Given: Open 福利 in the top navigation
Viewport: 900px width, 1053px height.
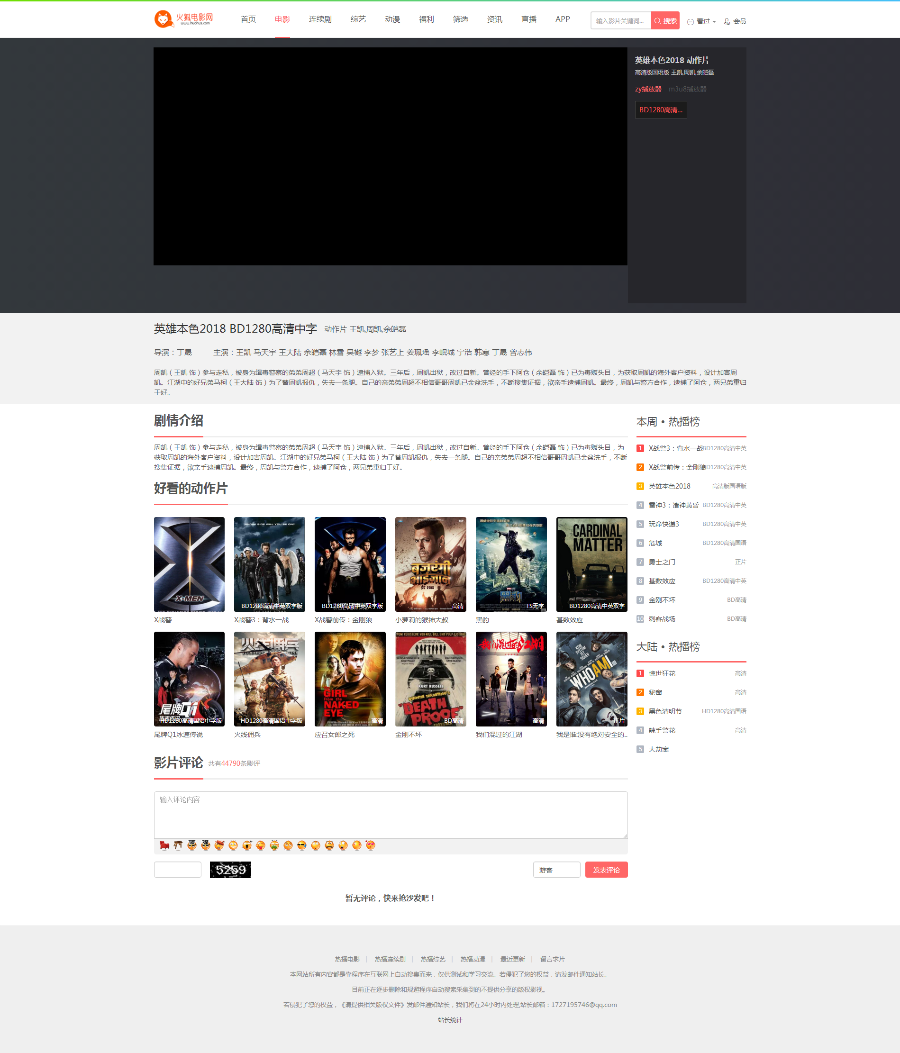Looking at the screenshot, I should [426, 19].
